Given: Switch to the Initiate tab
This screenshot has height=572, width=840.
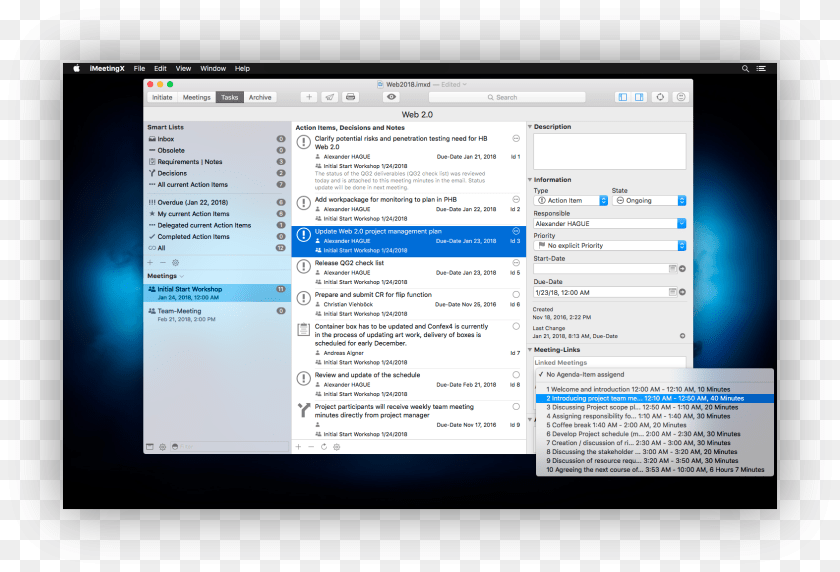Looking at the screenshot, I should (x=162, y=97).
